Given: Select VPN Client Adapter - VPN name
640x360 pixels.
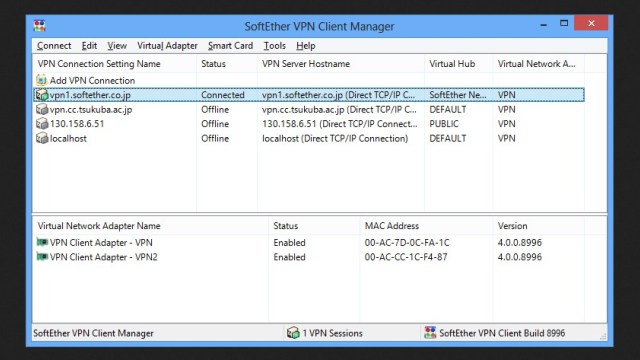Looking at the screenshot, I should point(101,242).
